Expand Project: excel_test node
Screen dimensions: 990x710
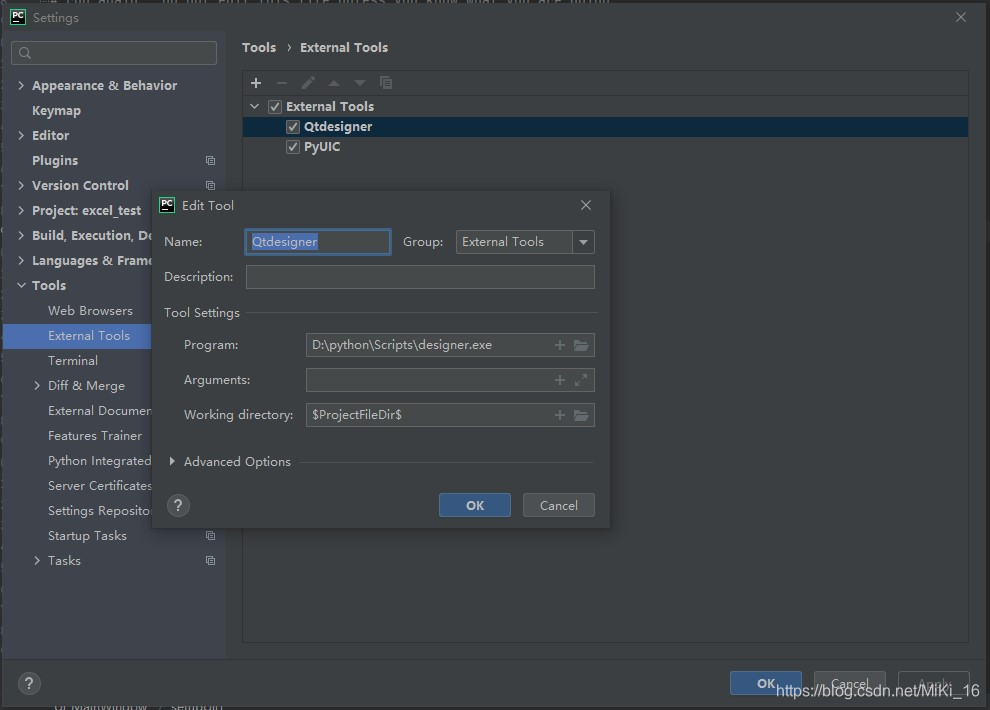pyautogui.click(x=21, y=211)
